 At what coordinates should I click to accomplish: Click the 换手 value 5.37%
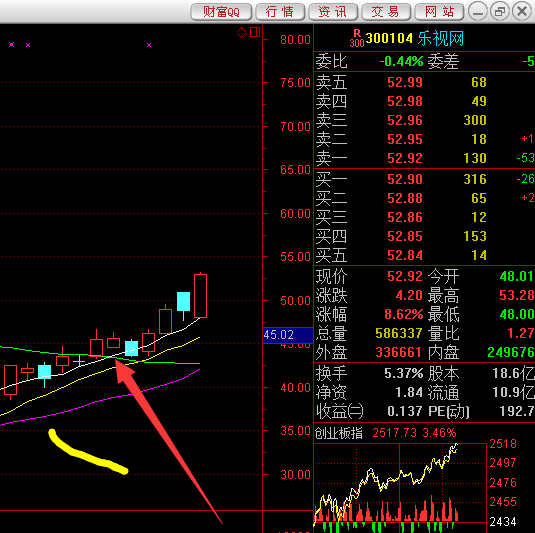(x=404, y=373)
